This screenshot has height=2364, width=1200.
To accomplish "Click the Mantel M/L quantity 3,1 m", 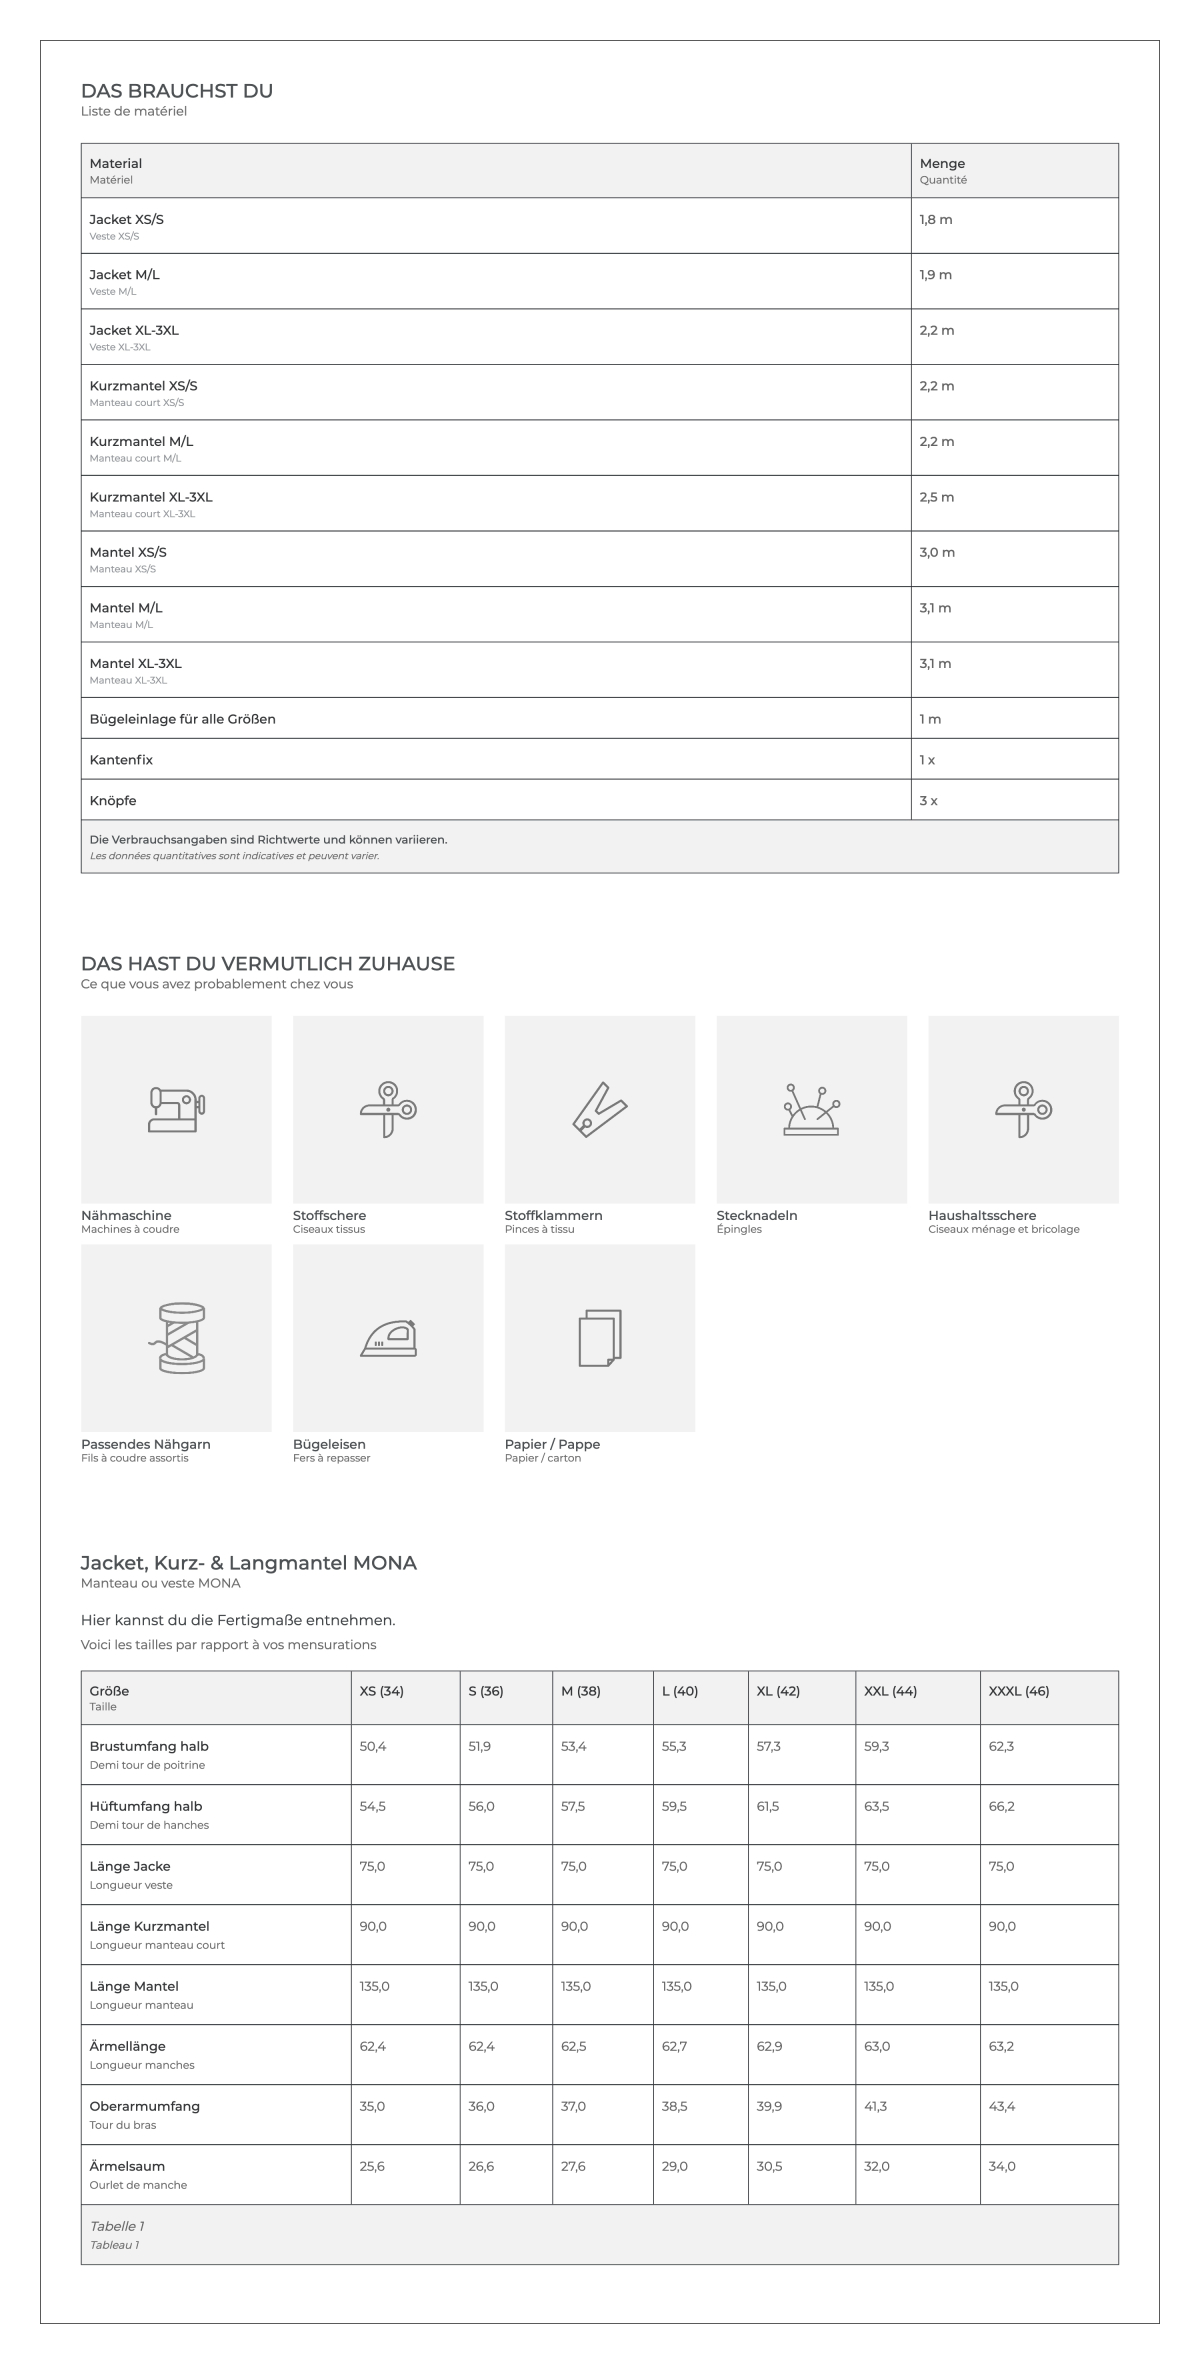I will (x=935, y=608).
